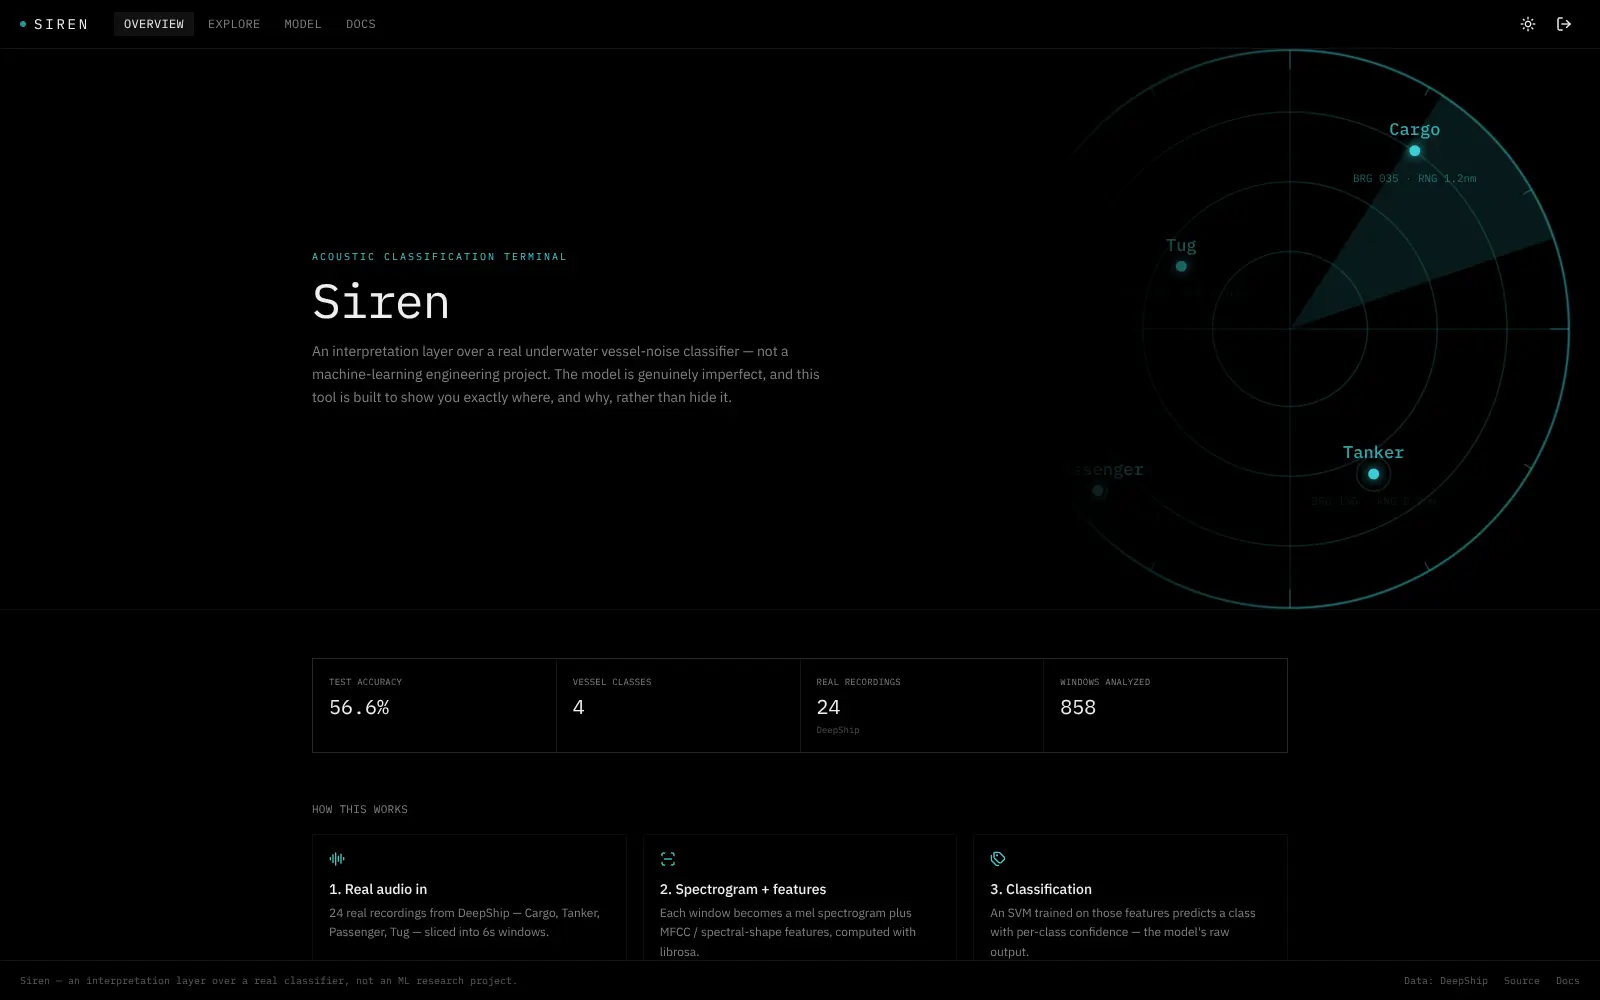The image size is (1600, 1000).
Task: Click the 'Acoustic Classification Terminal' label
Action: pyautogui.click(x=439, y=257)
